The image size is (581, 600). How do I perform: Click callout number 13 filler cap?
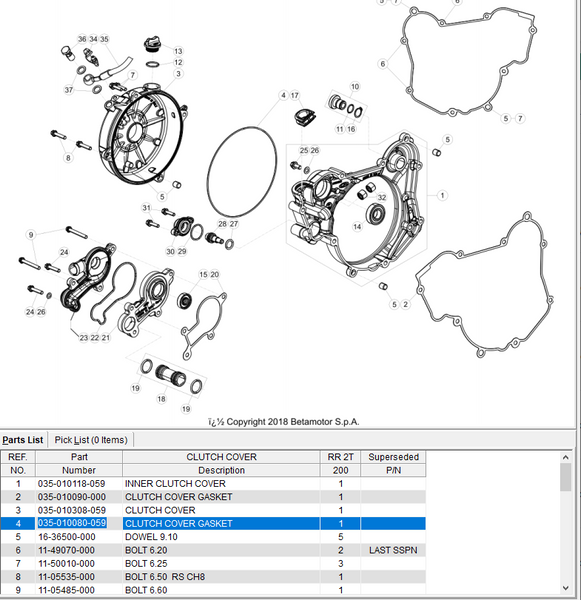pyautogui.click(x=178, y=51)
